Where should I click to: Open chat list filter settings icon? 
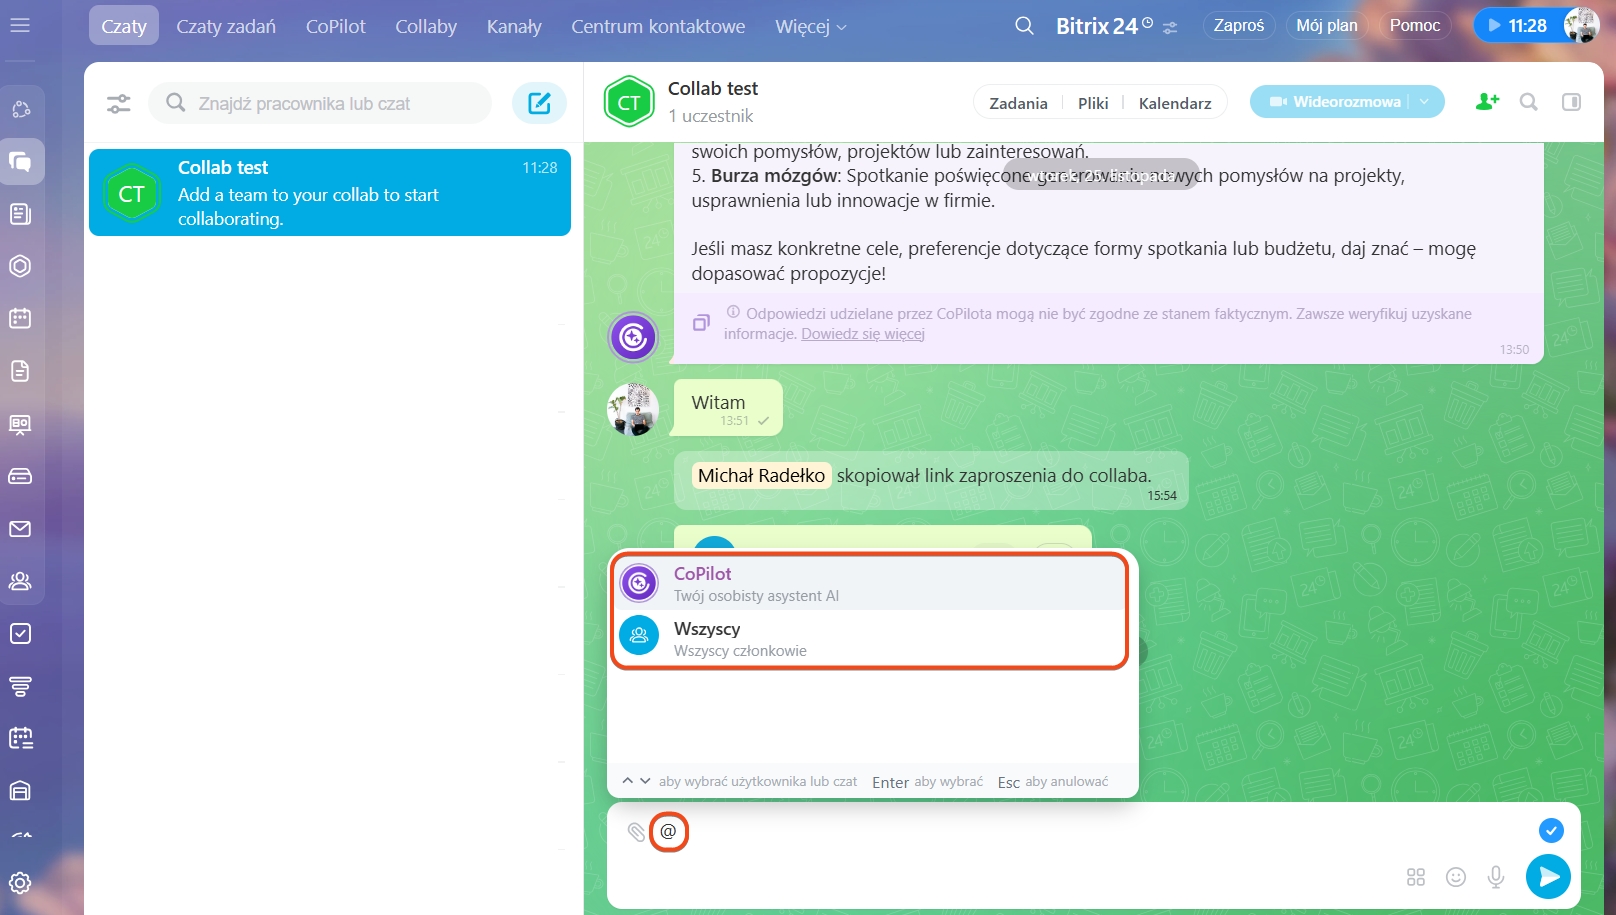(x=119, y=103)
